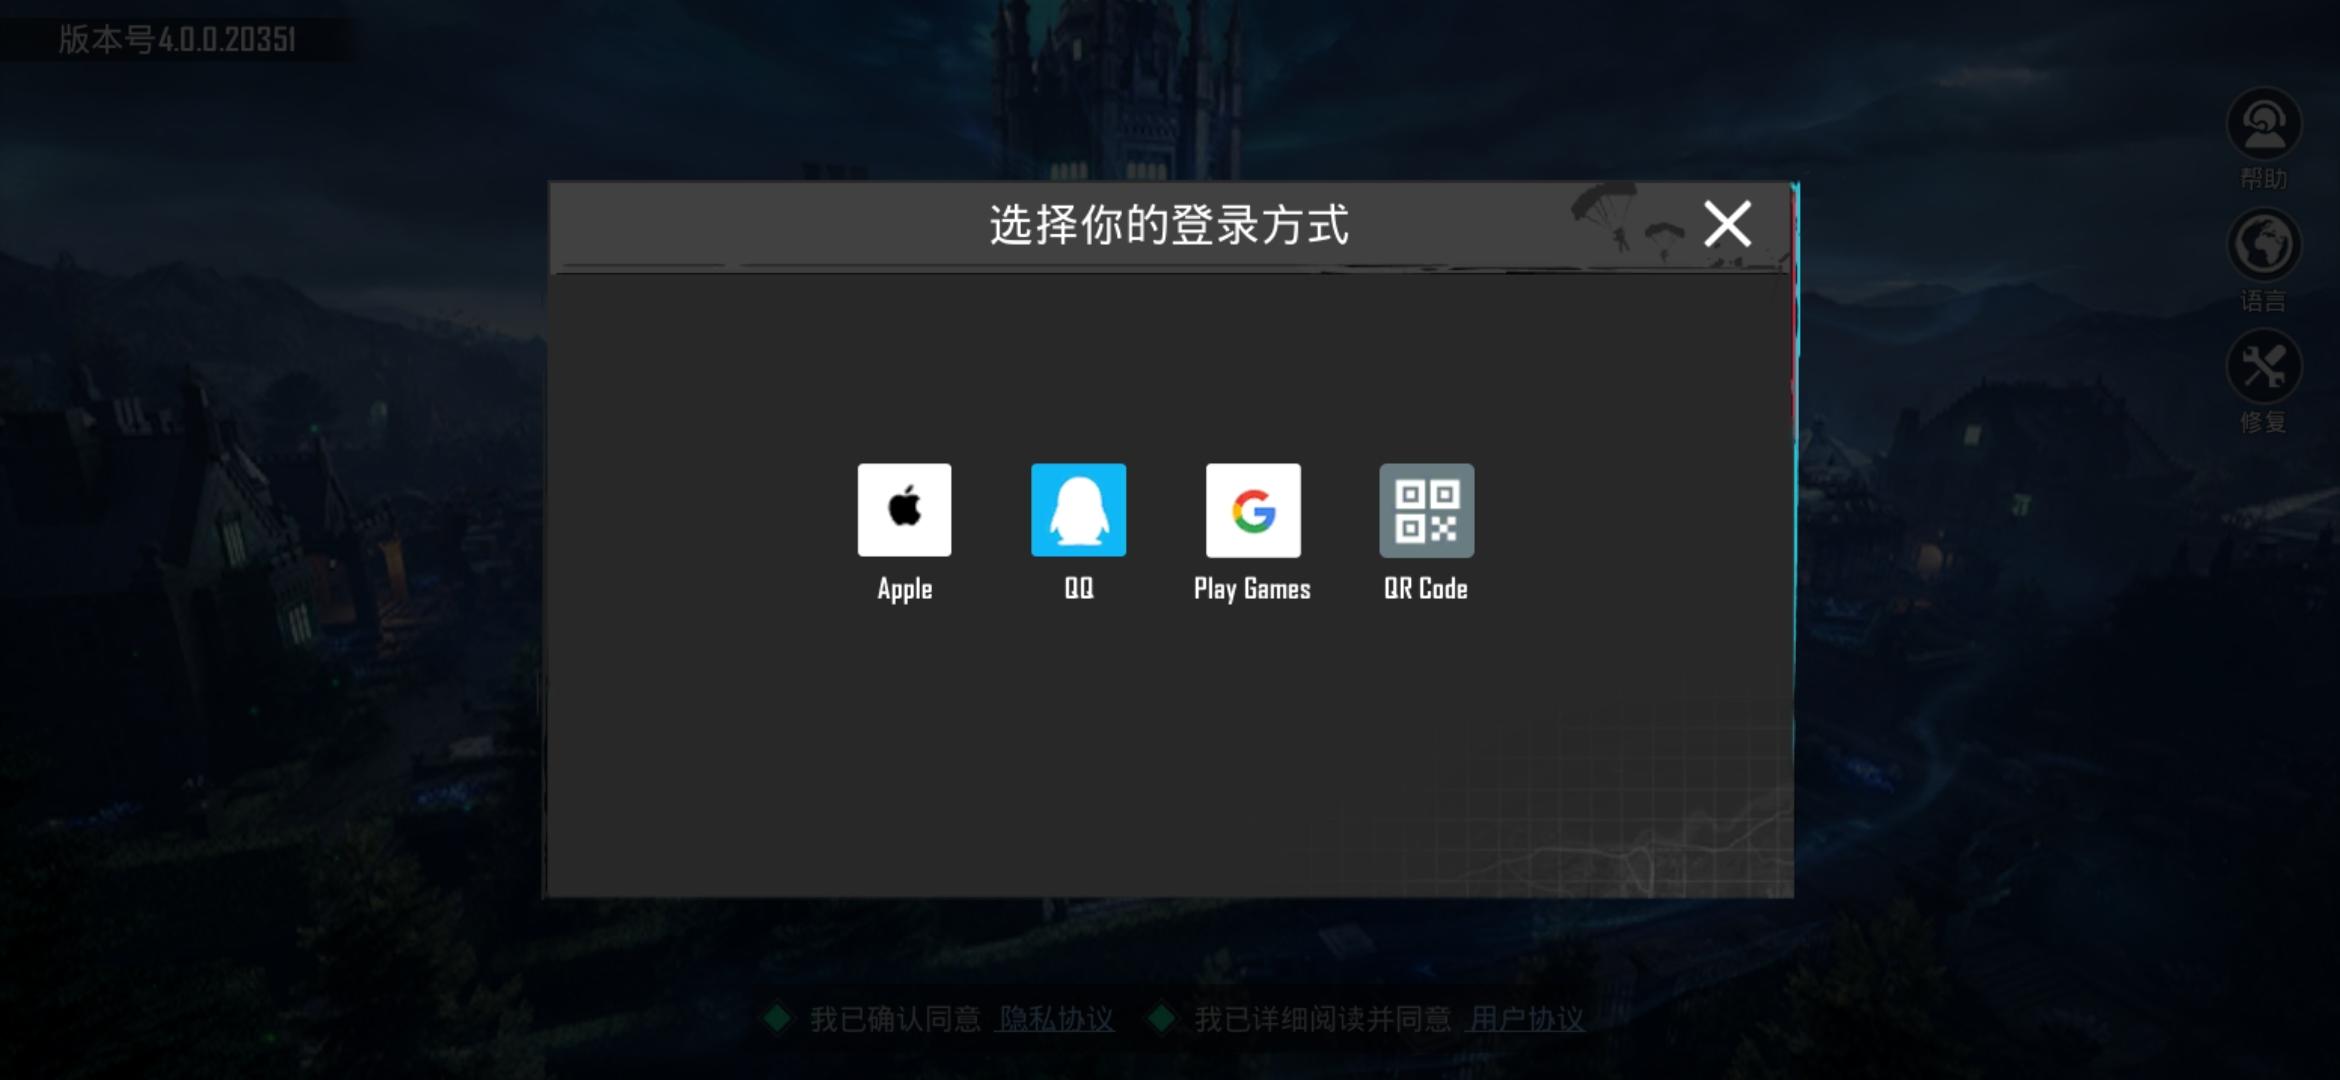Open the 隐私协议 link

click(x=1056, y=1019)
